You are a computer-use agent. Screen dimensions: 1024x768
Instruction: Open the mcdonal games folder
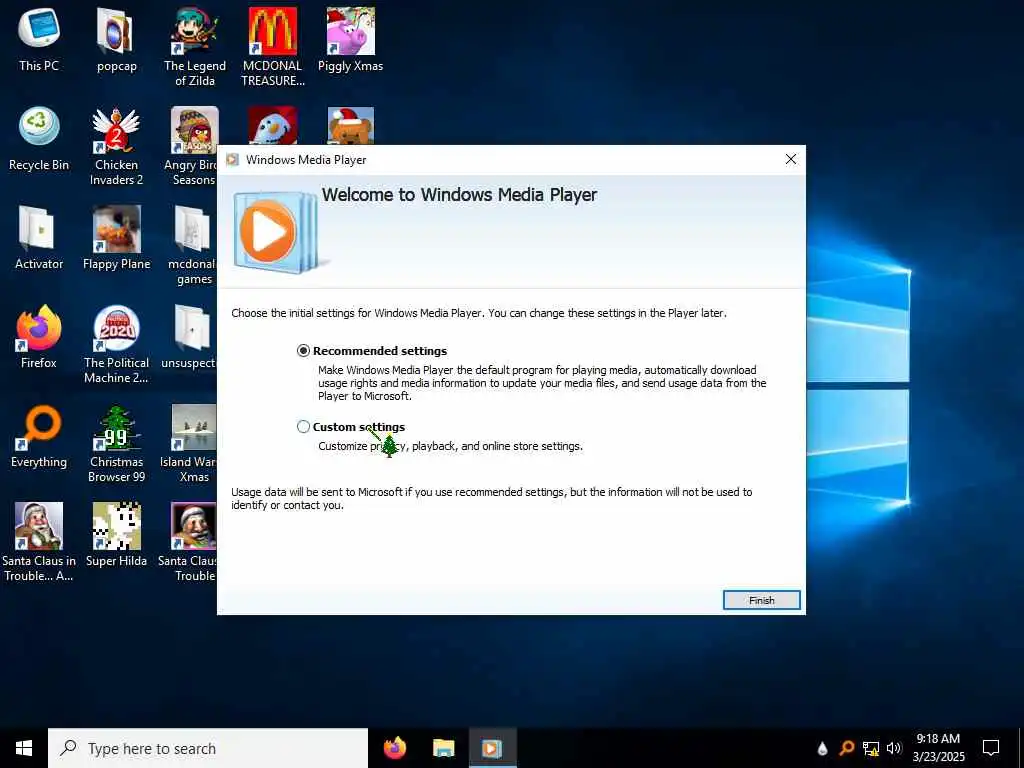pyautogui.click(x=192, y=246)
